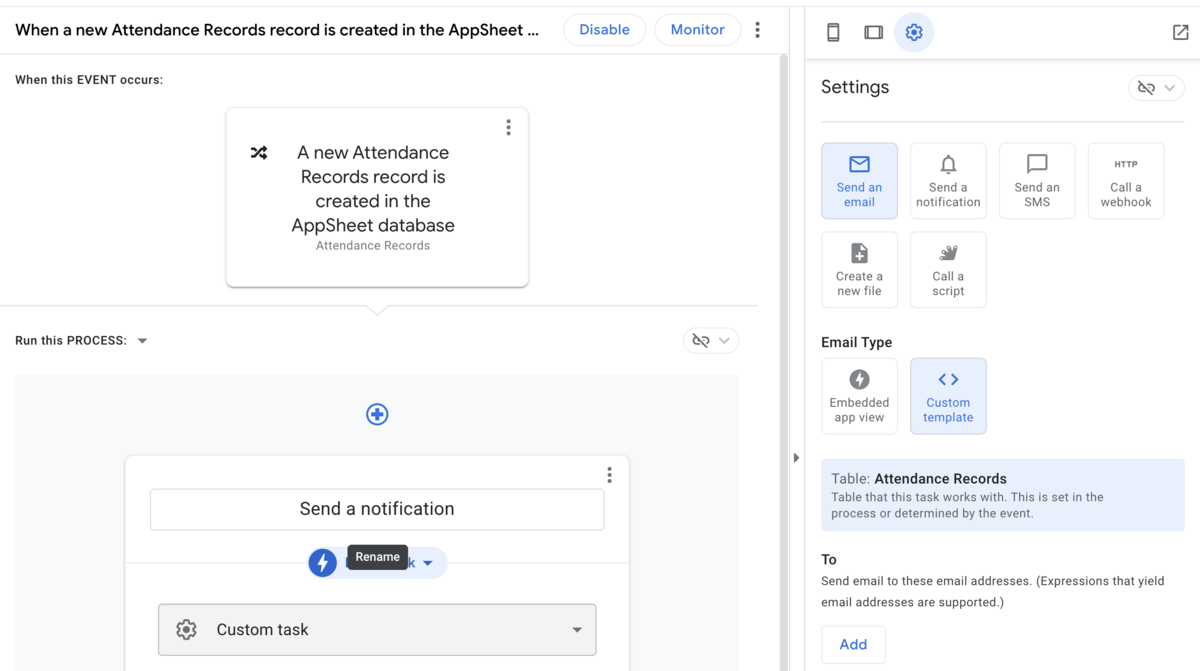Select Call a webhook option
Viewport: 1200px width, 671px height.
click(x=1126, y=181)
